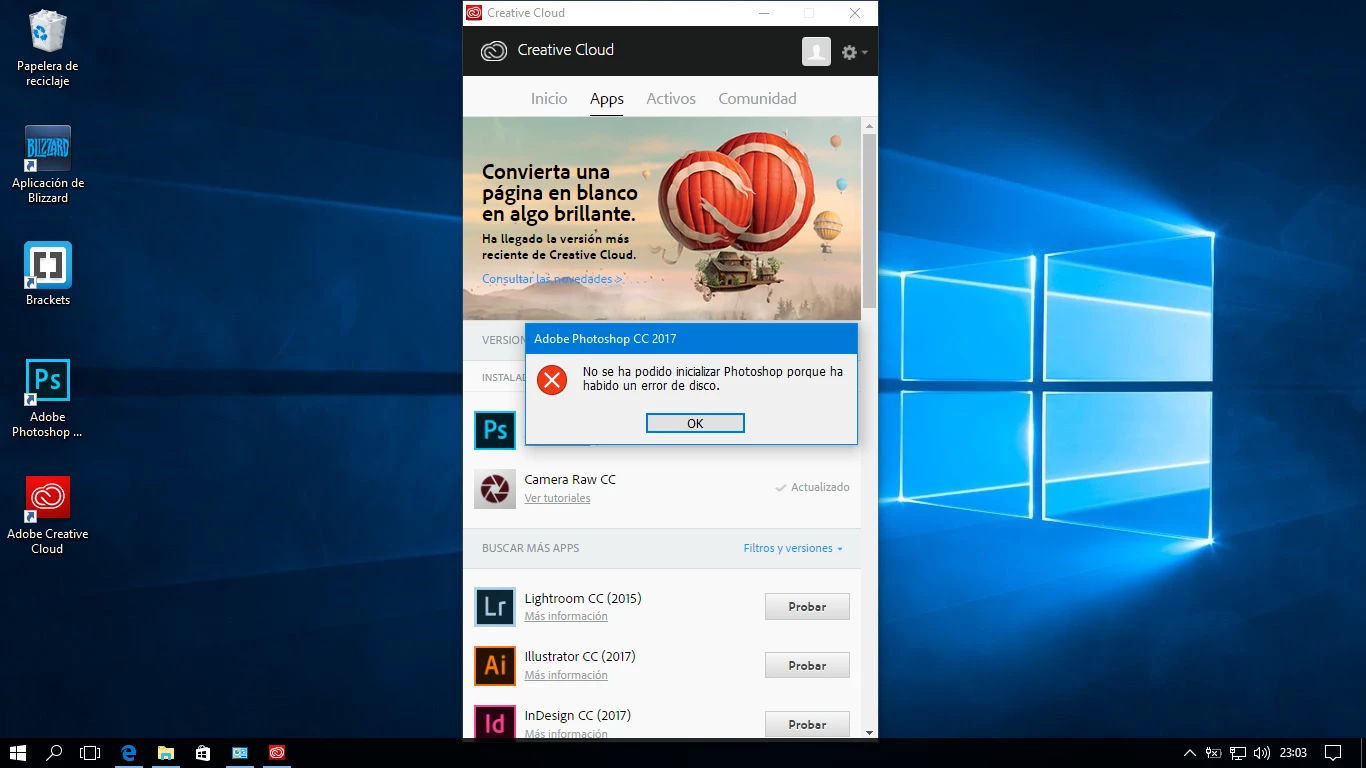Screen dimensions: 1366x768
Task: Click the 23:03 taskbar clock
Action: pos(1293,752)
